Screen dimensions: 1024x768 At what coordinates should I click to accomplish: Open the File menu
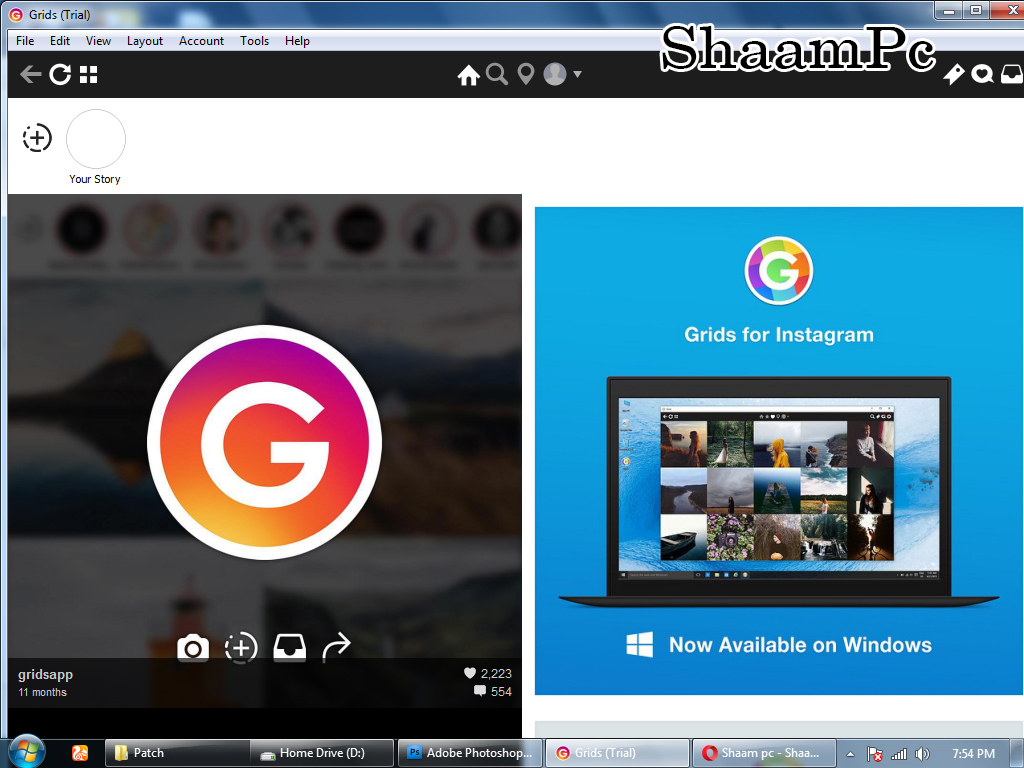tap(25, 40)
